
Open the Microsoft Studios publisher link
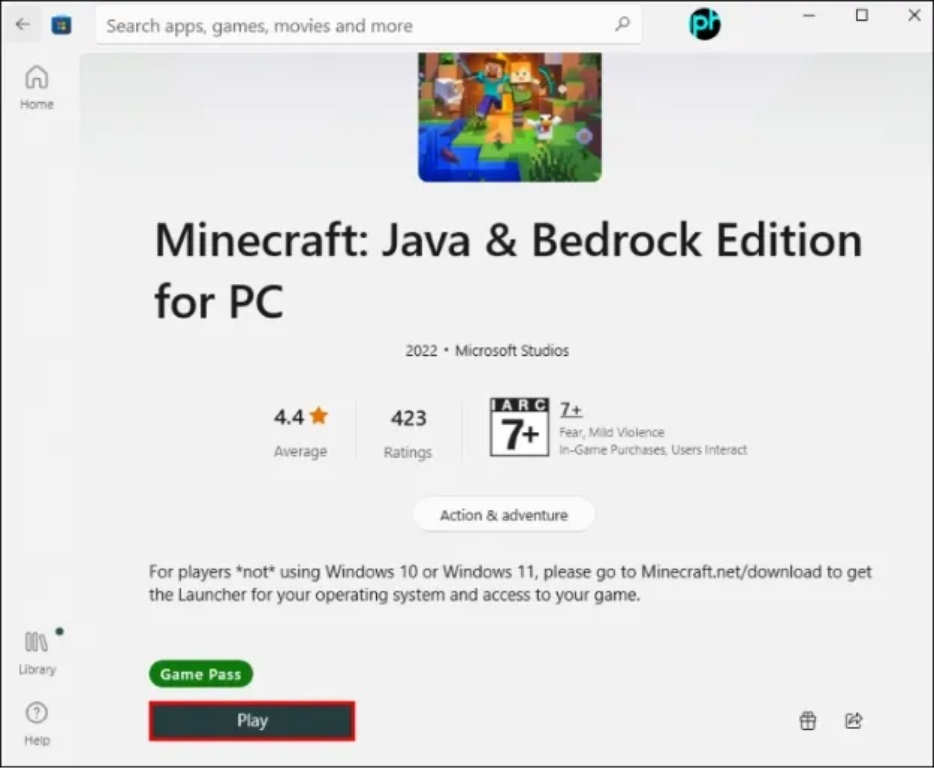pos(512,351)
